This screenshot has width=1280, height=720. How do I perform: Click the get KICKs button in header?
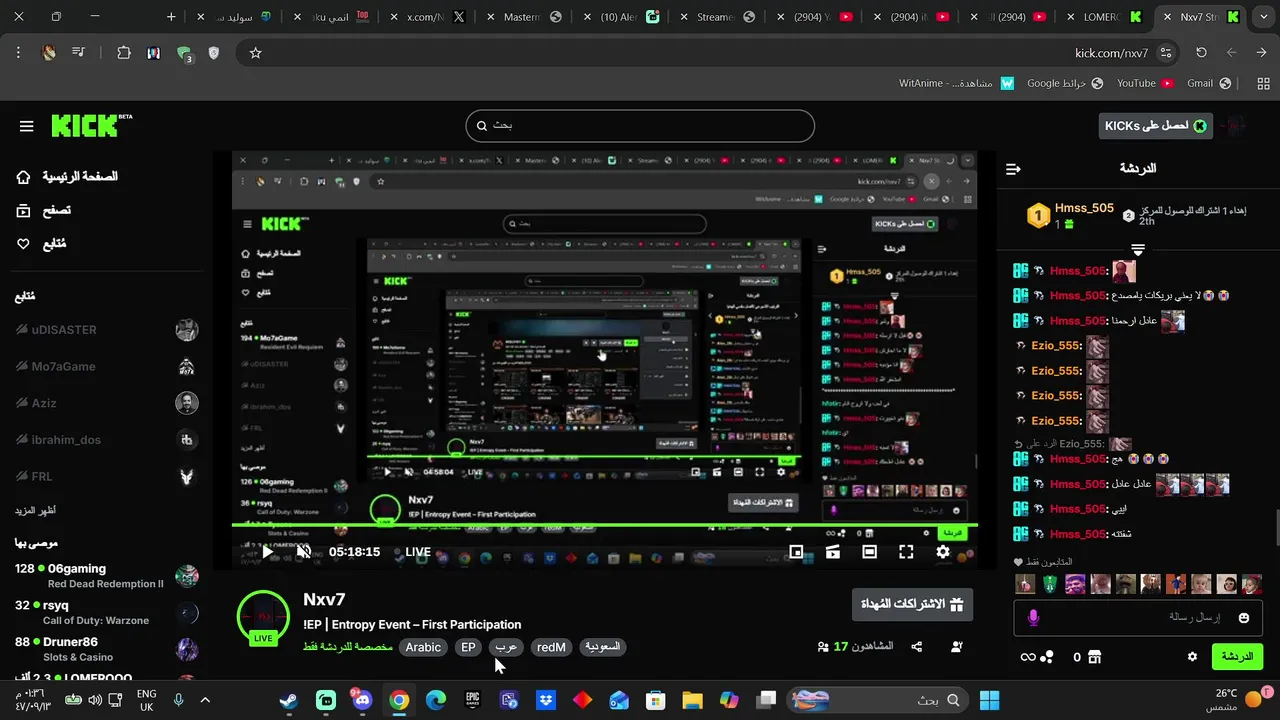(x=1155, y=126)
